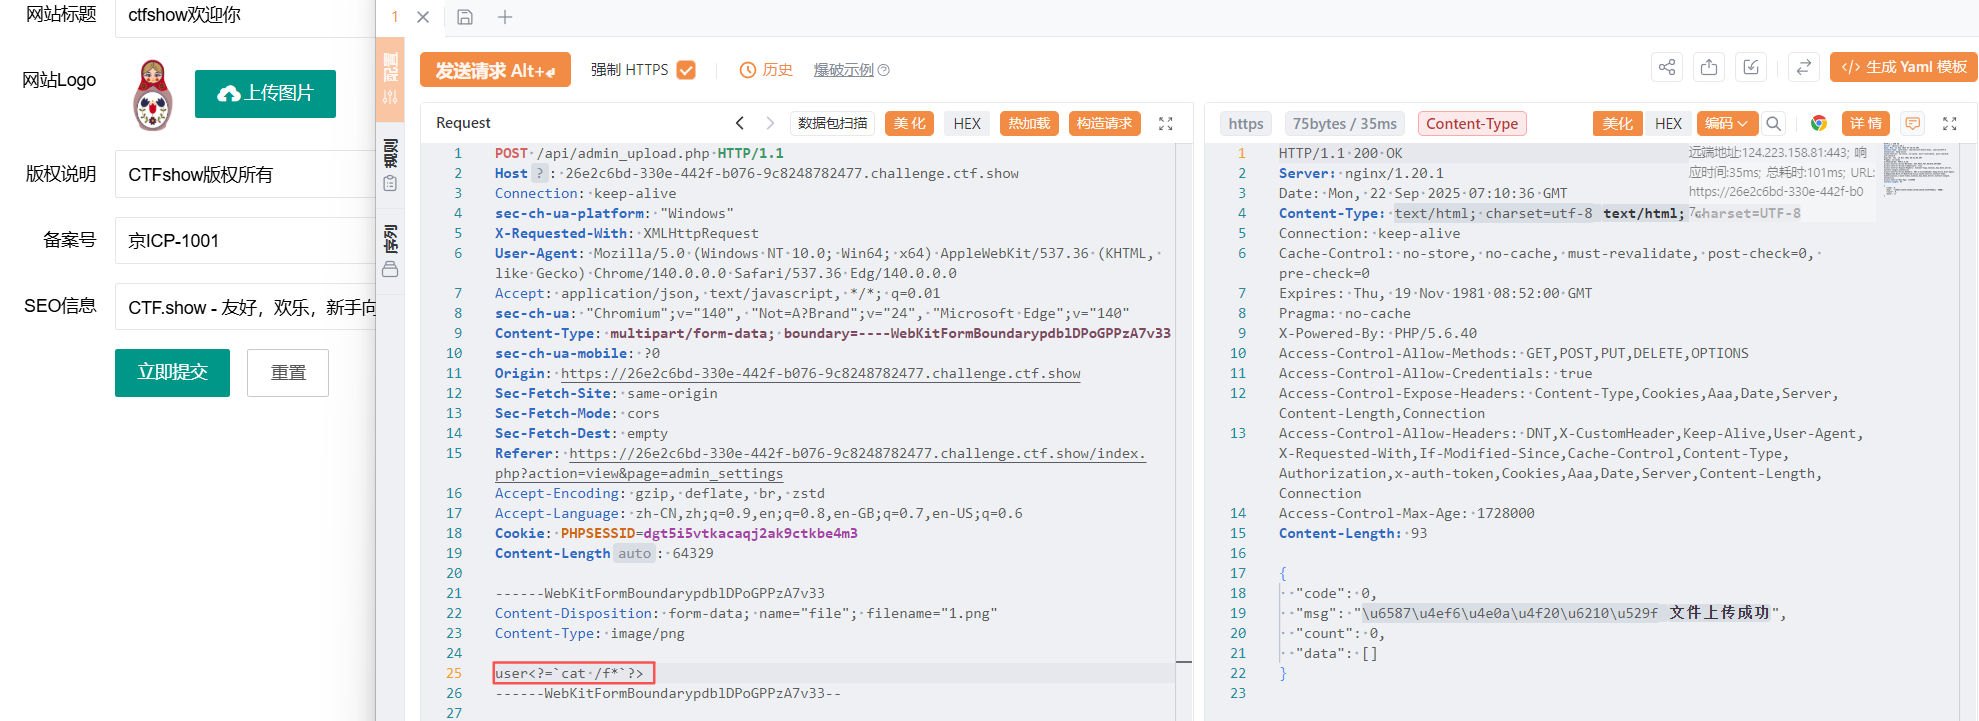
Task: Open response in Chrome browser icon
Action: point(1819,123)
